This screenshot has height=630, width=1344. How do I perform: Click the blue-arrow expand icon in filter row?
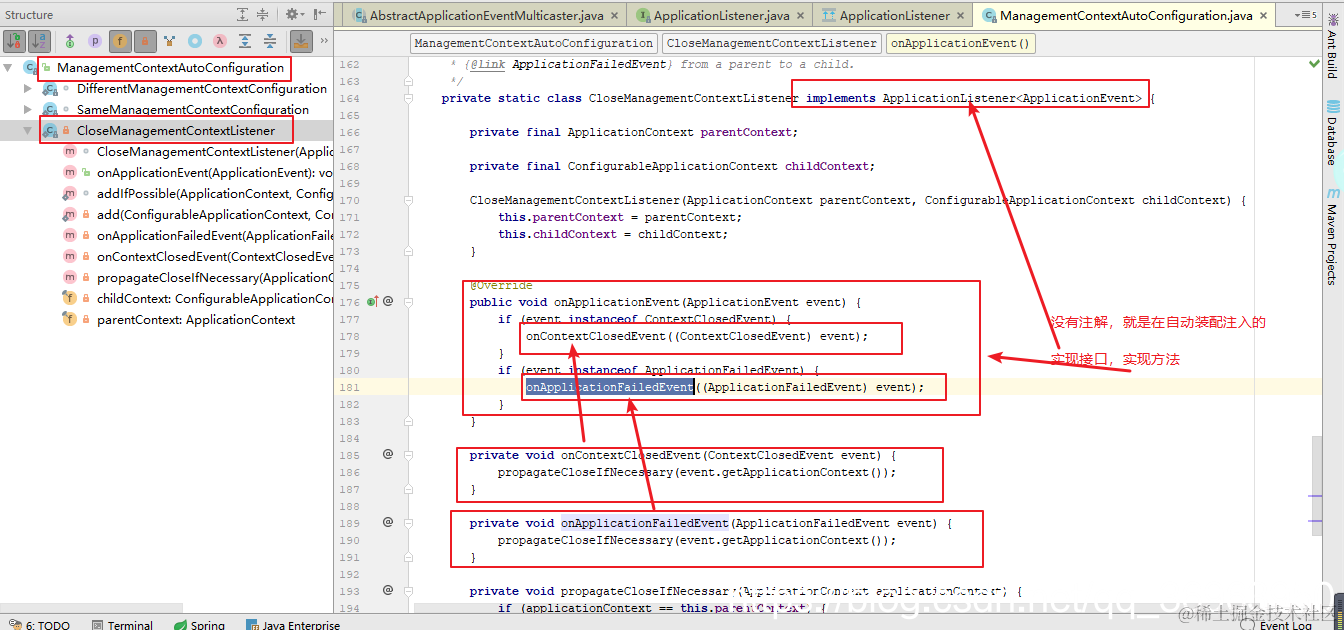[x=245, y=41]
